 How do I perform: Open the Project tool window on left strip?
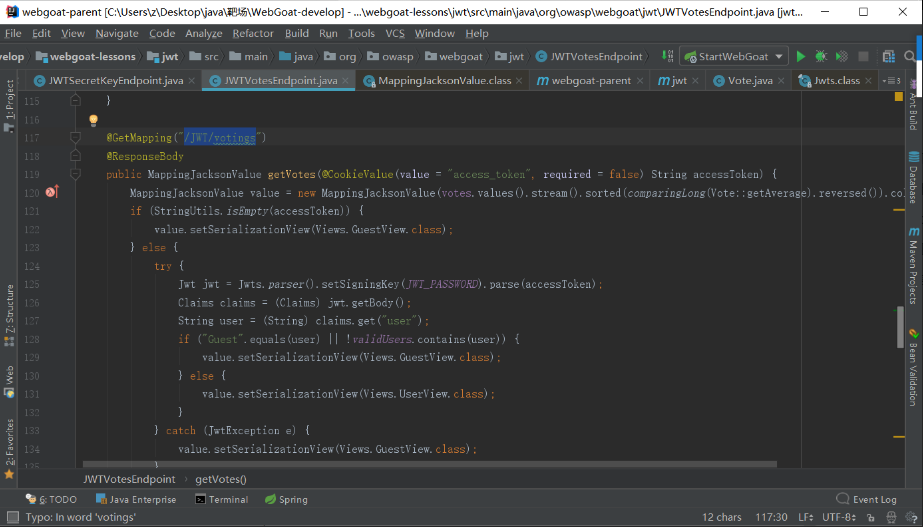coord(9,105)
